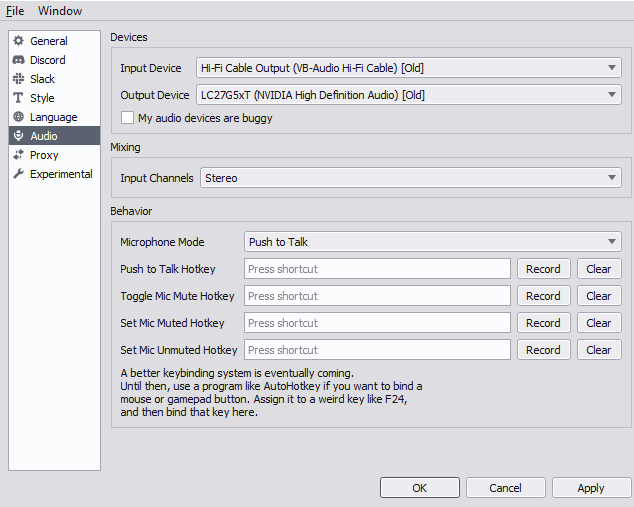Click the 'Input Channels' label

pos(157,178)
